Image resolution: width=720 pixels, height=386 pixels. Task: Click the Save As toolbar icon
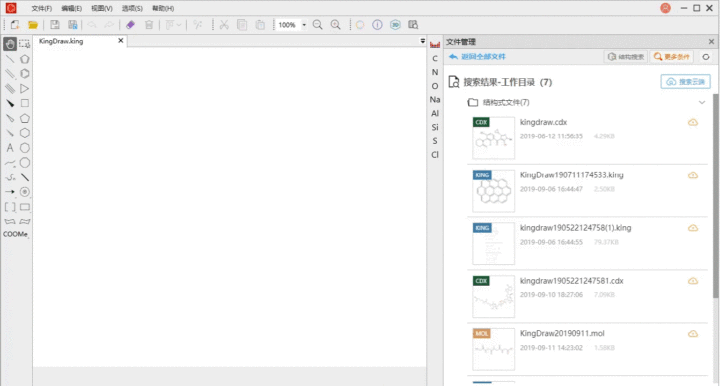pyautogui.click(x=73, y=25)
